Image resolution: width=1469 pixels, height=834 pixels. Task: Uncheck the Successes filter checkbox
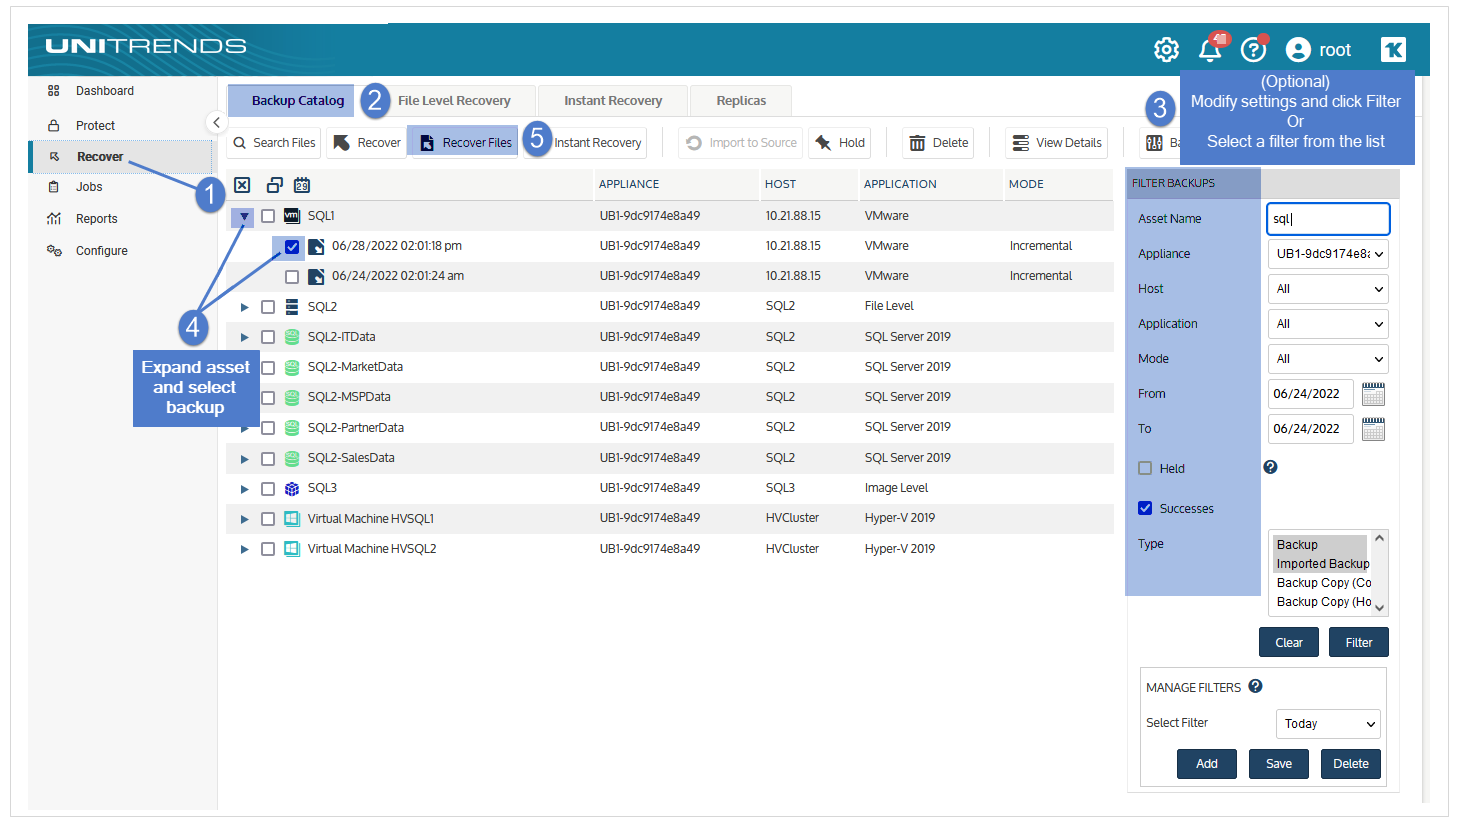click(x=1145, y=508)
